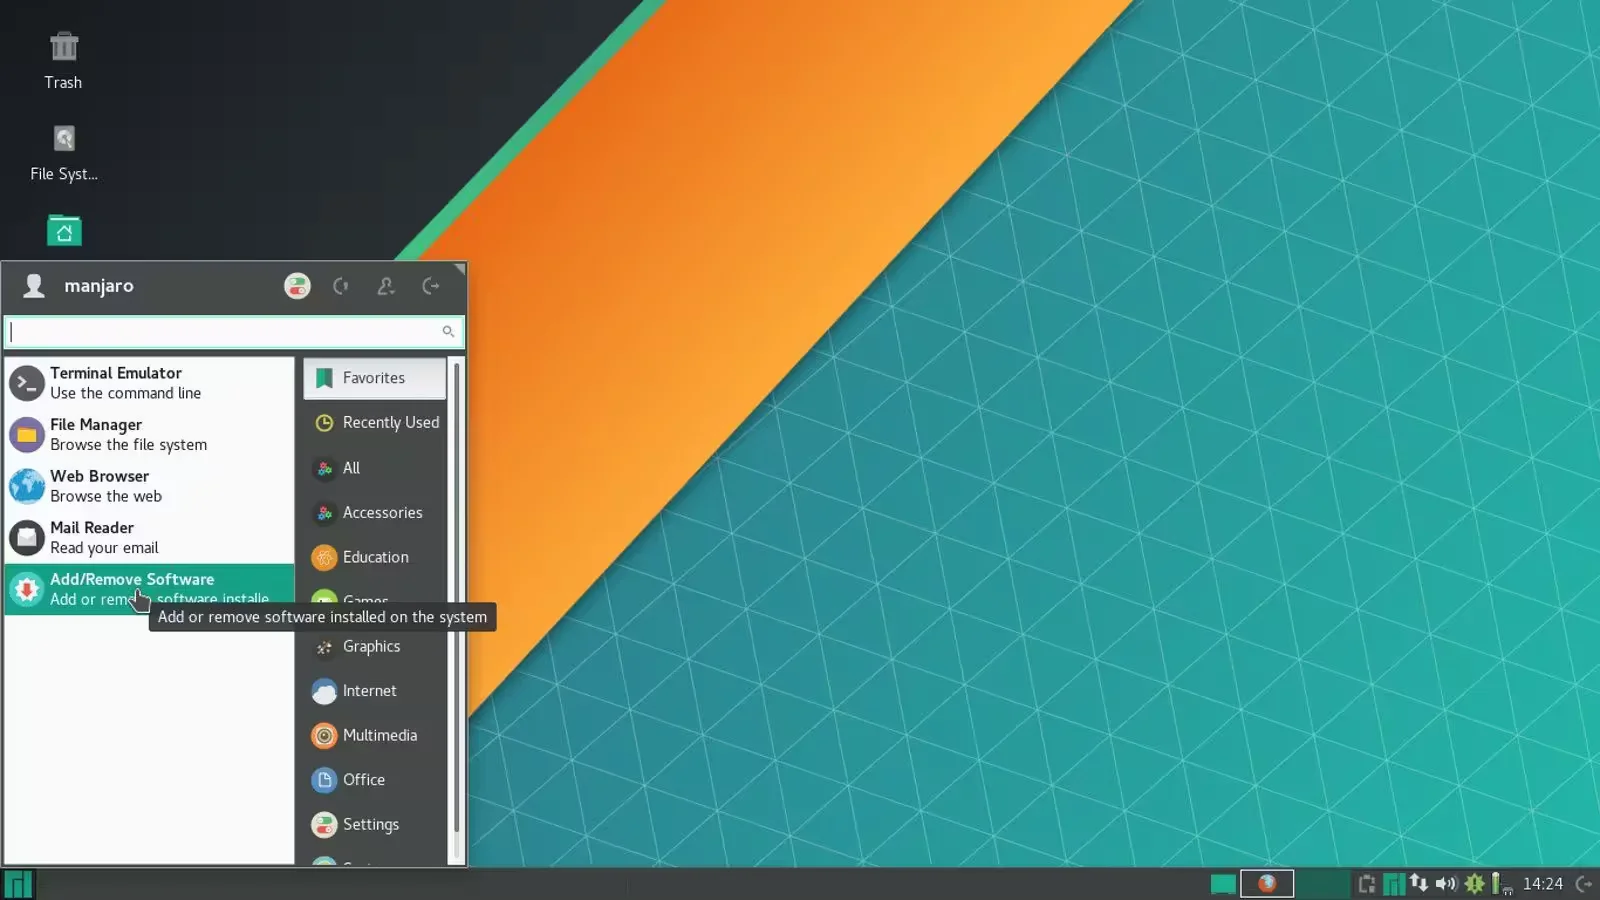Image resolution: width=1600 pixels, height=900 pixels.
Task: Select the Recently Used category
Action: point(375,423)
